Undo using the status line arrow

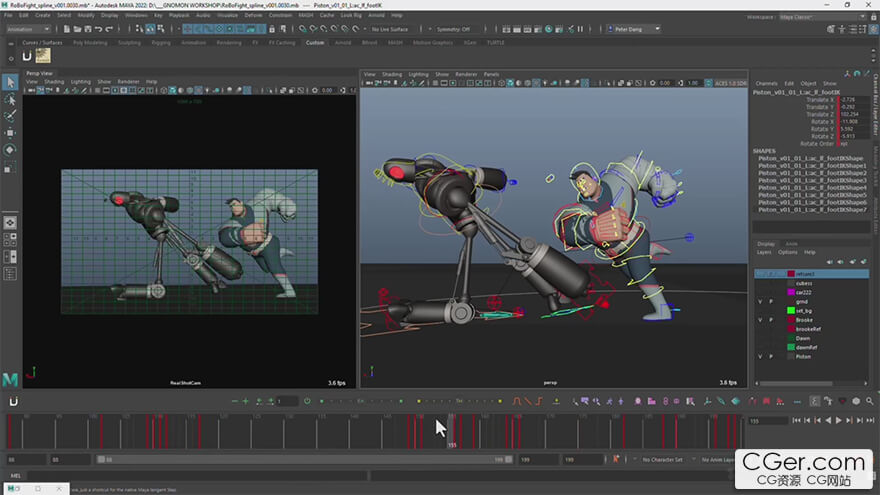pos(98,29)
